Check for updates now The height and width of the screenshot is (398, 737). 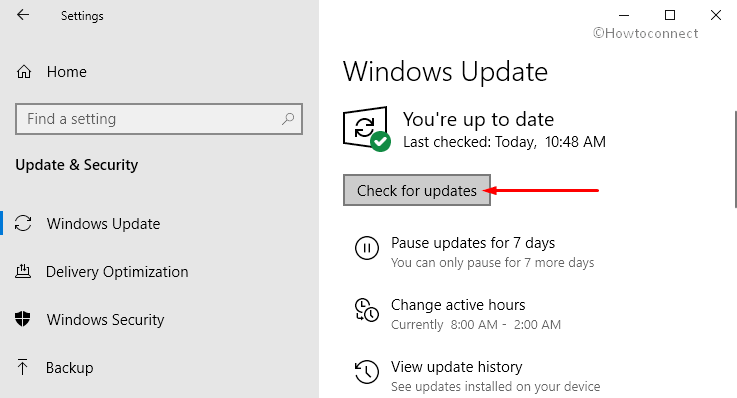tap(417, 190)
